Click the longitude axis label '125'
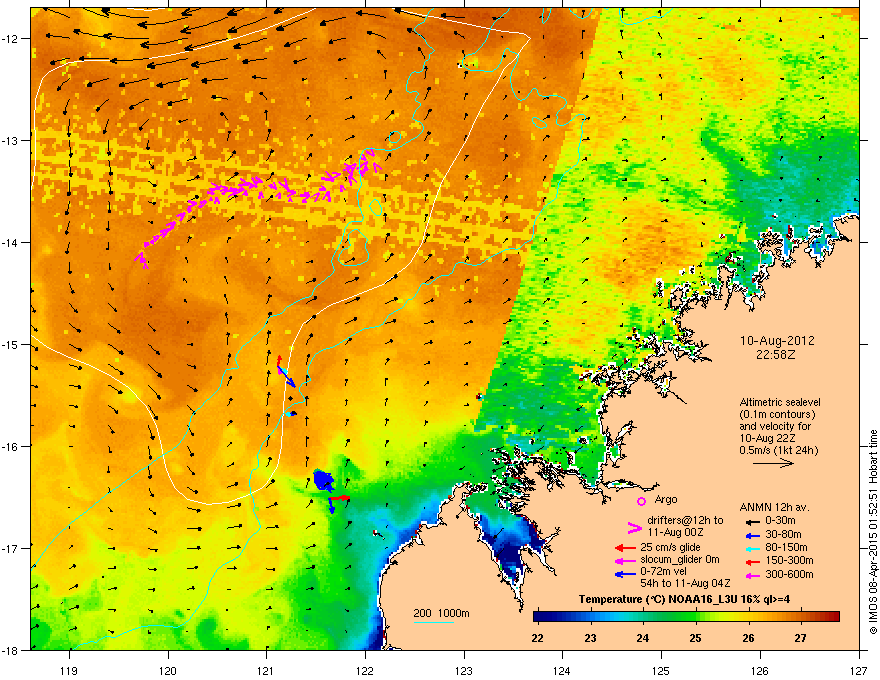 coord(661,670)
